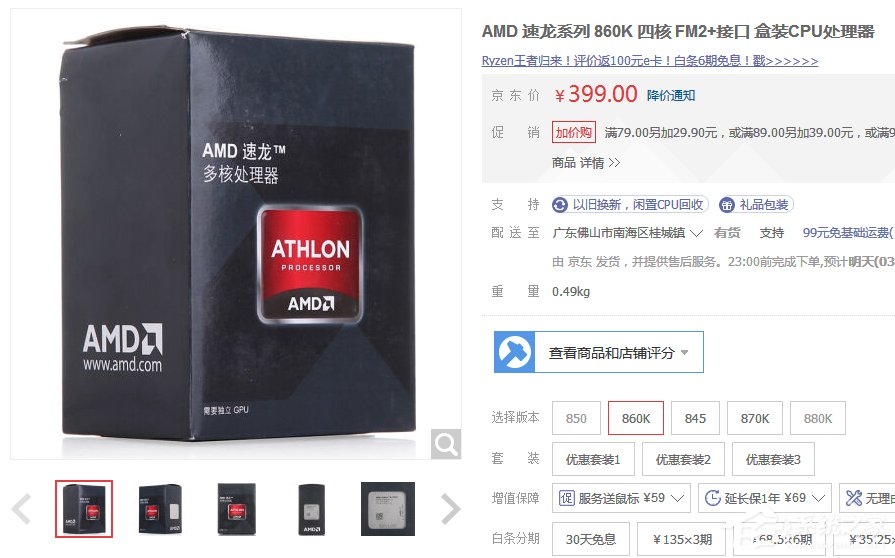
Task: Click the magnifier zoom icon on product image
Action: pos(446,443)
